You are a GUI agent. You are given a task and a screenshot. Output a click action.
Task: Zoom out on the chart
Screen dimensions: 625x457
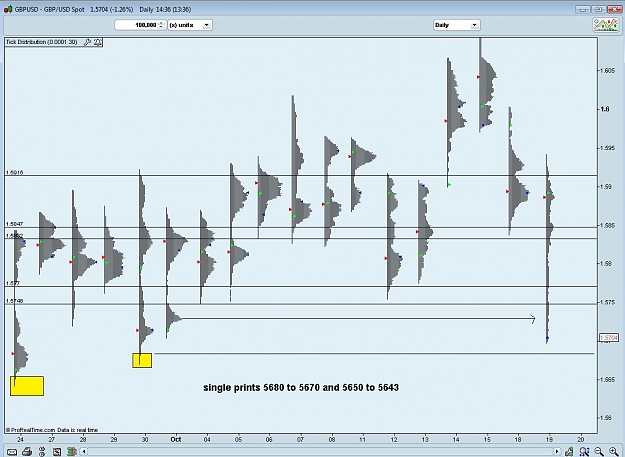[599, 451]
